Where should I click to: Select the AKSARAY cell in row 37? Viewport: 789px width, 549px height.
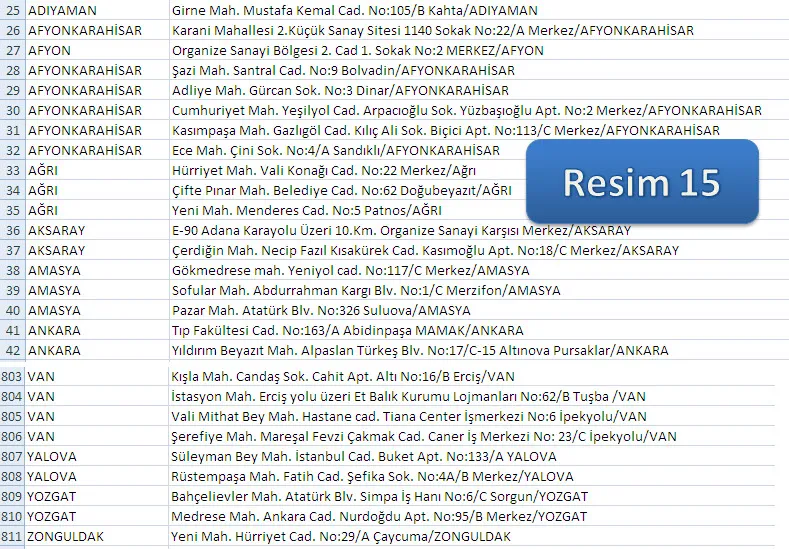pos(57,250)
